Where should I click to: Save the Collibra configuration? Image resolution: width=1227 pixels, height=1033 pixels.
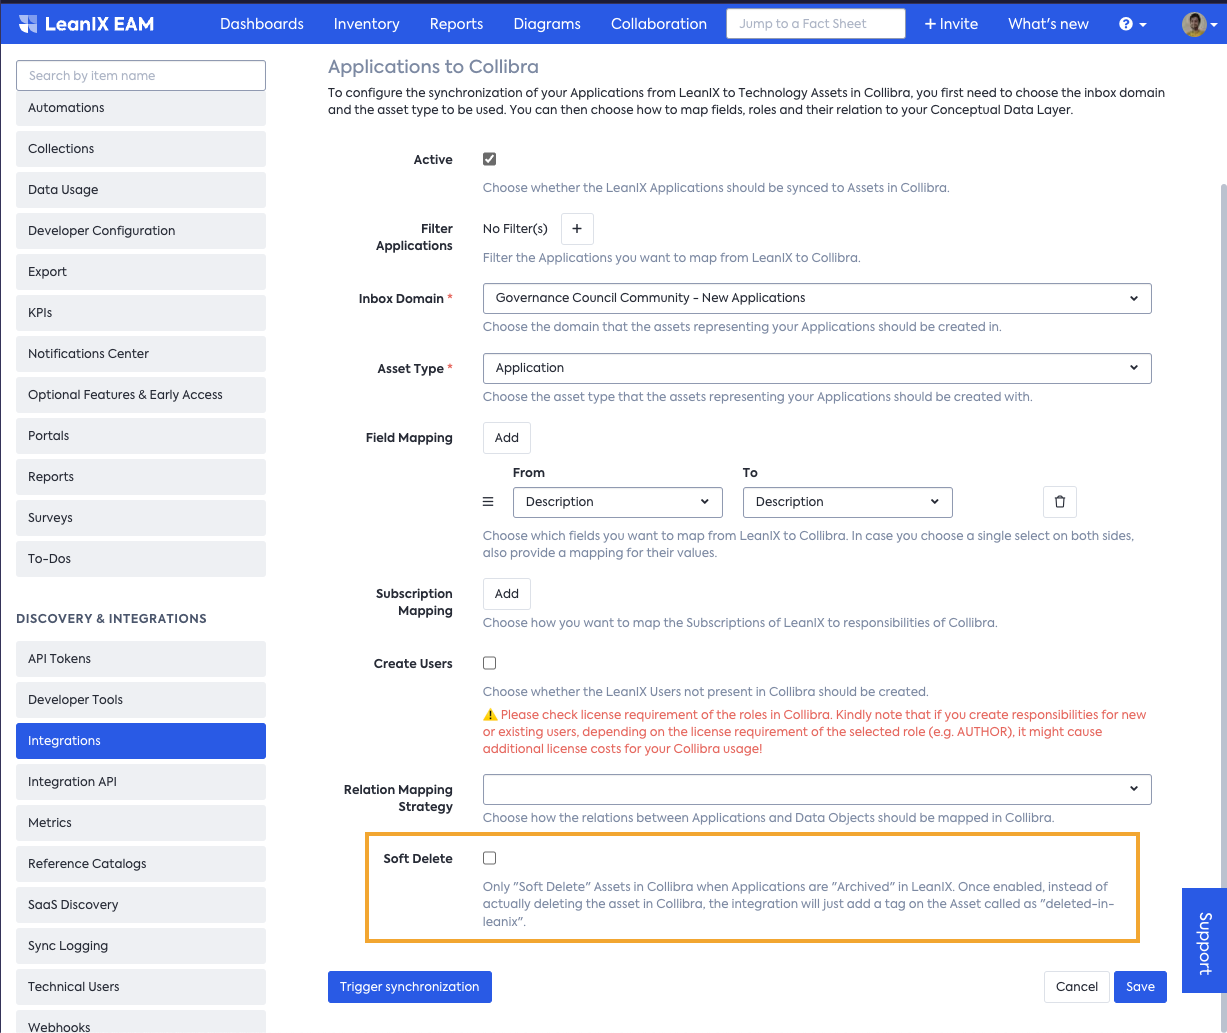click(1140, 987)
